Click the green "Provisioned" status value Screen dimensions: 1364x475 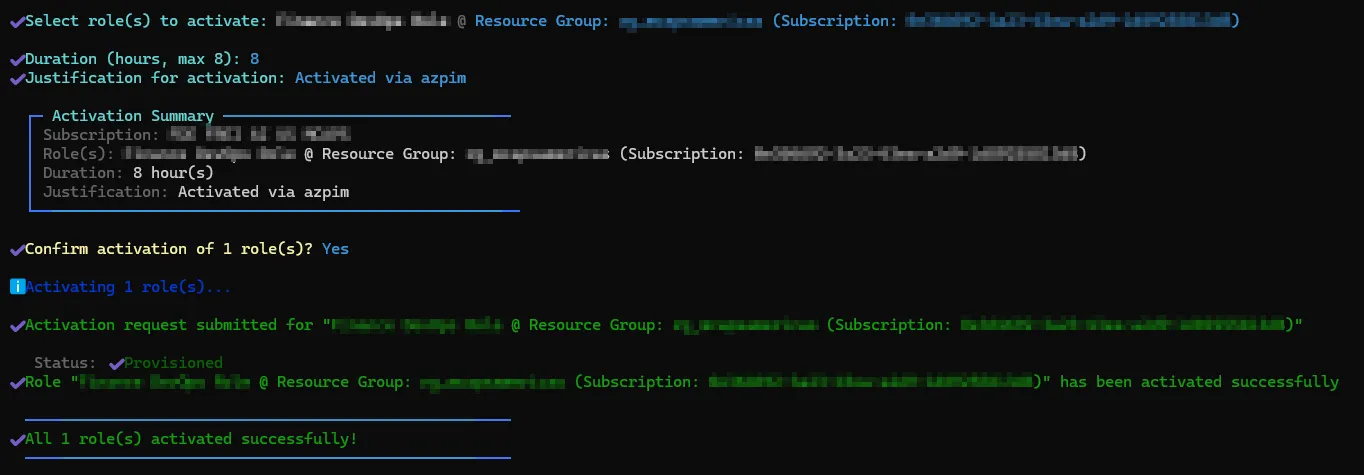(173, 363)
